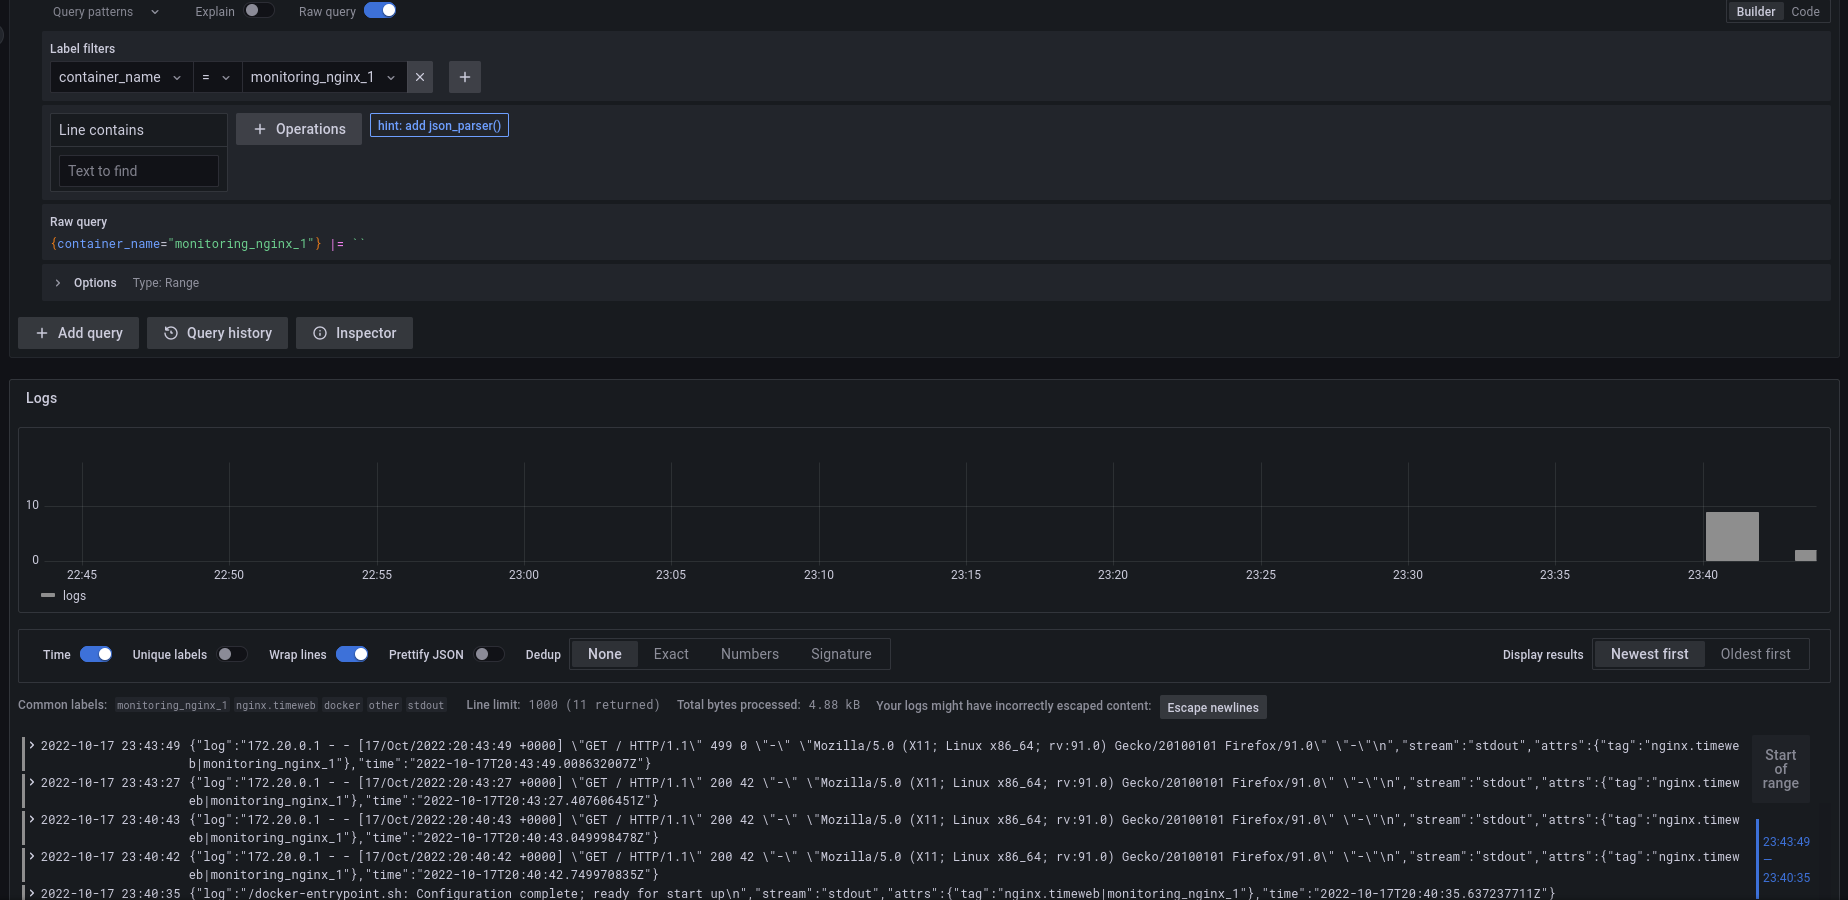
Task: Click the 'monitoring_nginx_1' common label
Action: point(172,705)
